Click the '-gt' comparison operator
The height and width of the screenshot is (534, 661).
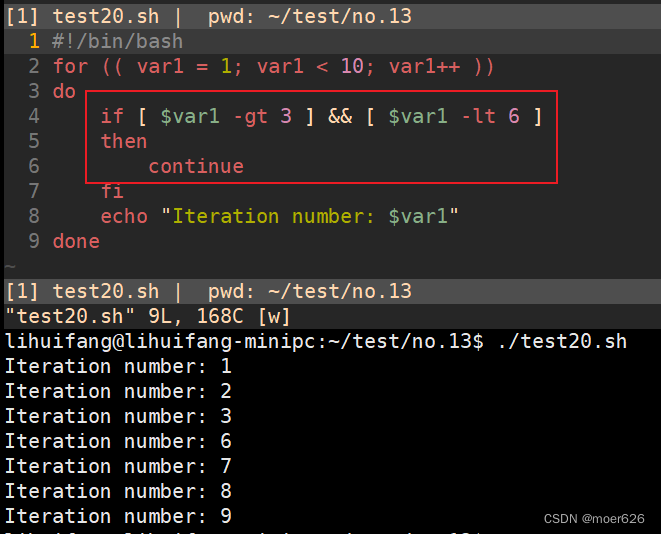point(250,117)
